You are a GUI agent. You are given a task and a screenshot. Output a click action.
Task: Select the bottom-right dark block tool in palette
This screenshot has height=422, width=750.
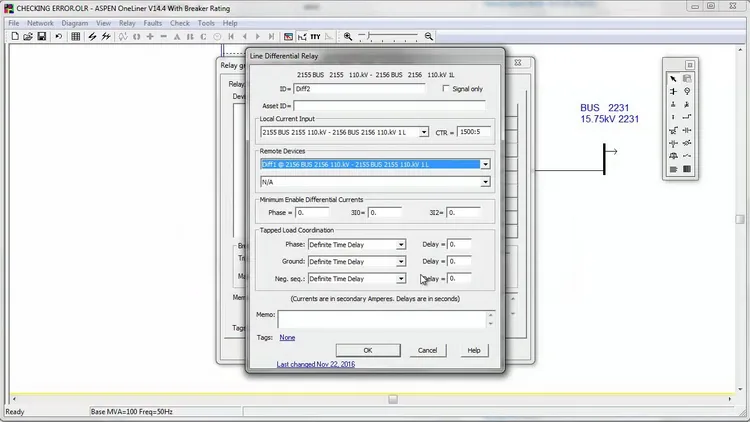tap(687, 169)
